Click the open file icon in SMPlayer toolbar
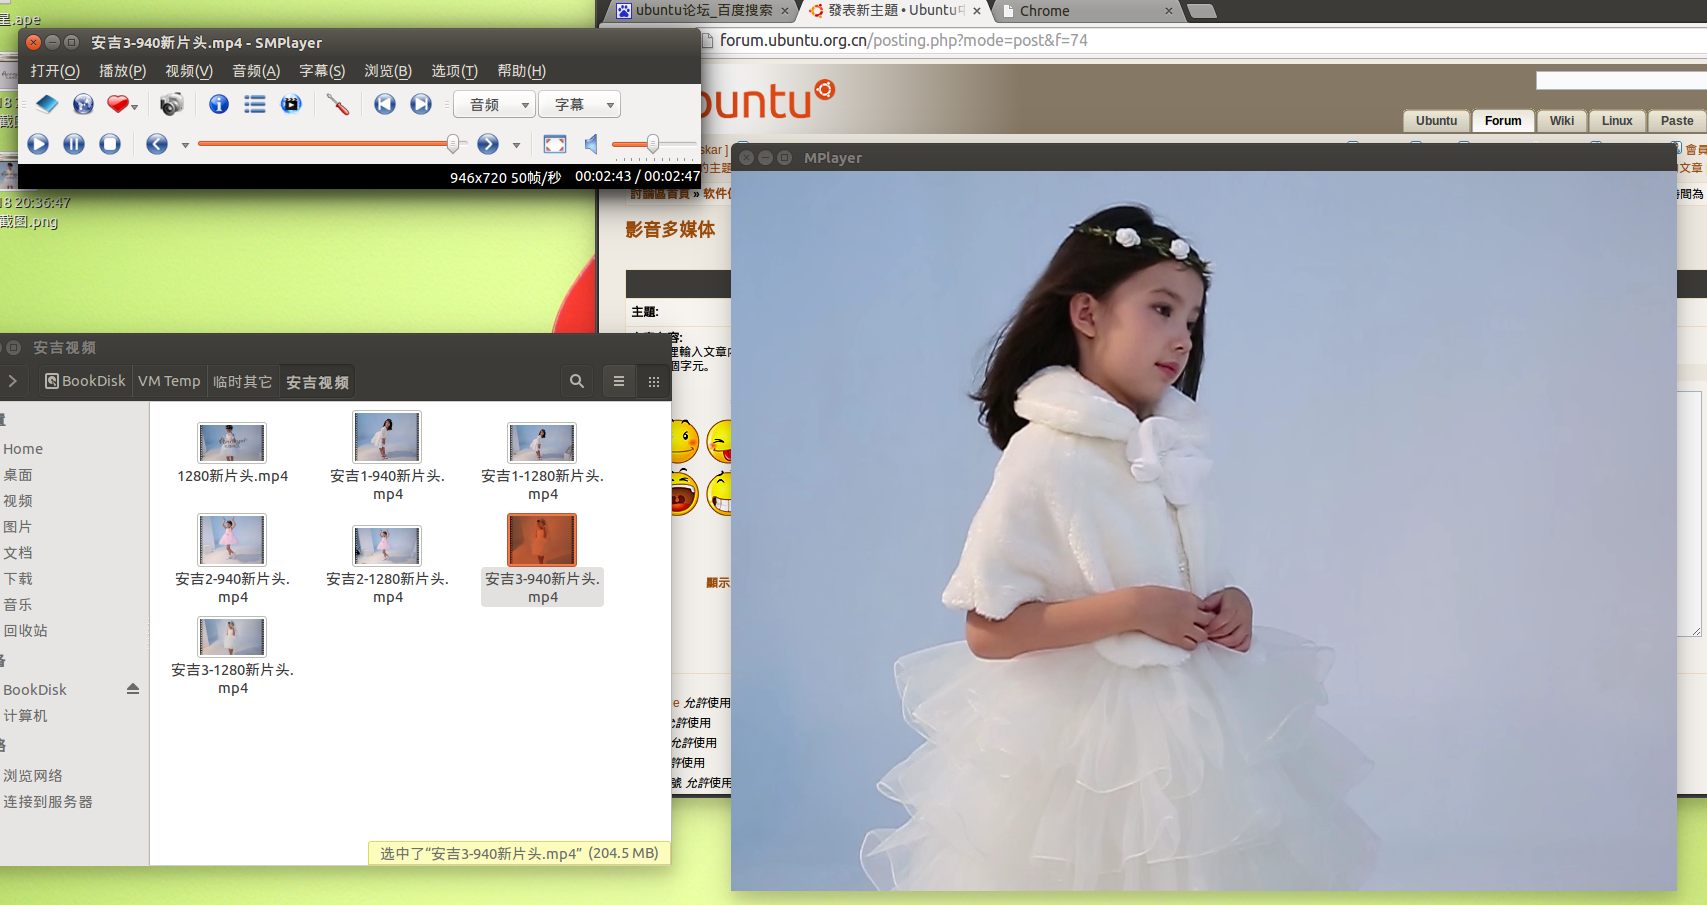Viewport: 1707px width, 905px height. coord(47,104)
